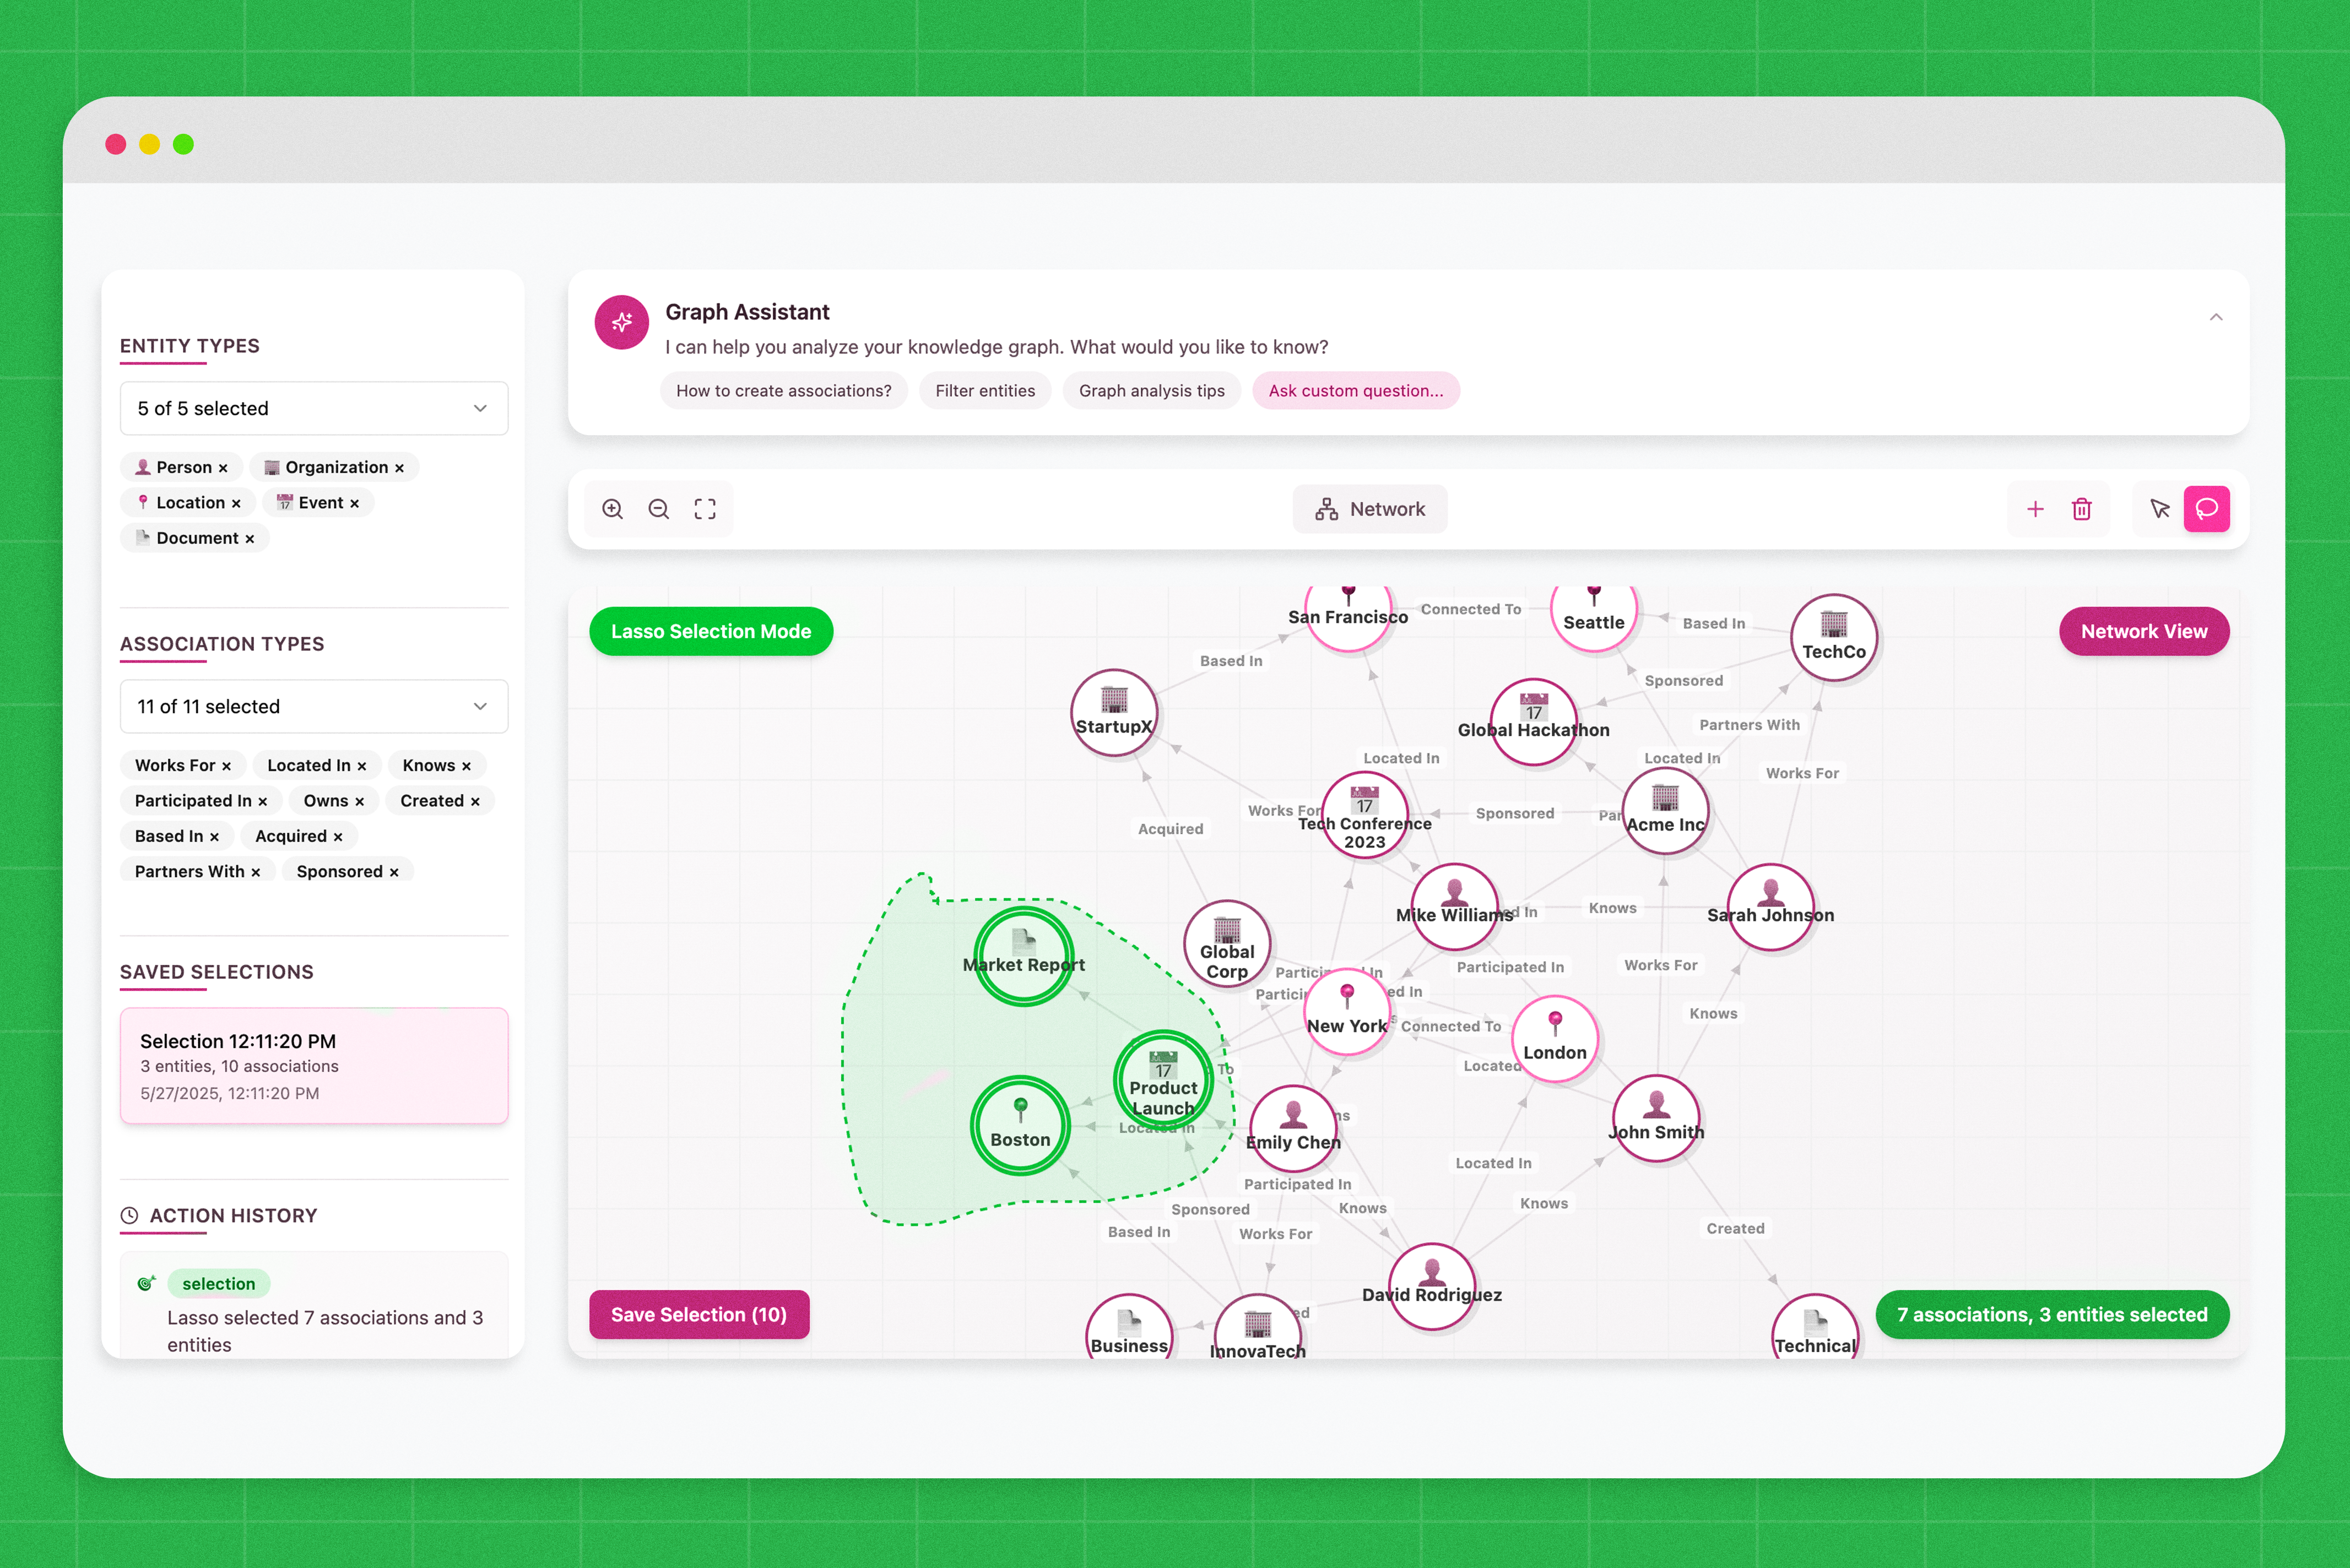Viewport: 2350px width, 1568px height.
Task: Select the Product Launch event node
Action: tap(1163, 1080)
